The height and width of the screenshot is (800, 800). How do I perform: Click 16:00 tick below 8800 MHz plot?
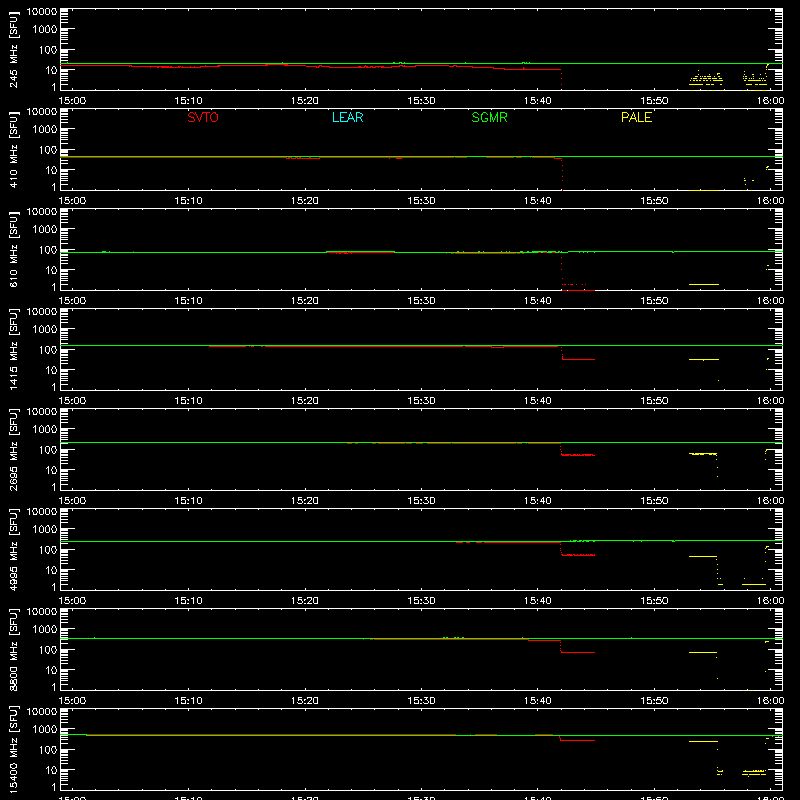point(770,701)
